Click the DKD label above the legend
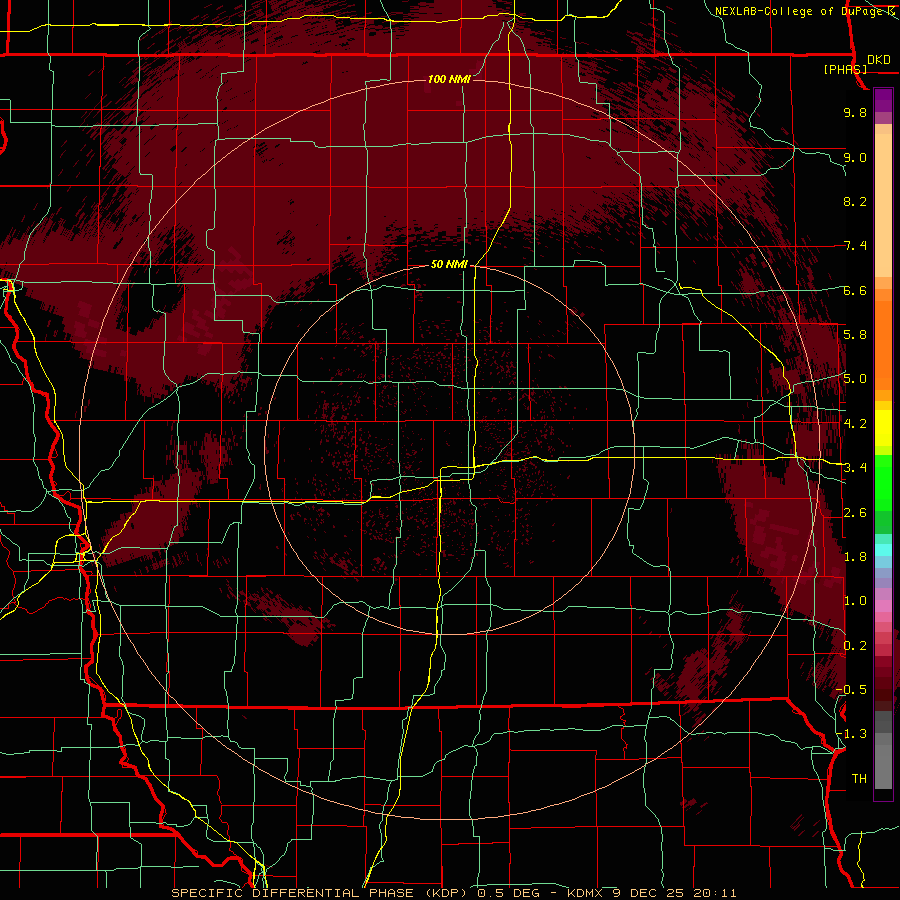Viewport: 900px width, 900px height. point(879,60)
